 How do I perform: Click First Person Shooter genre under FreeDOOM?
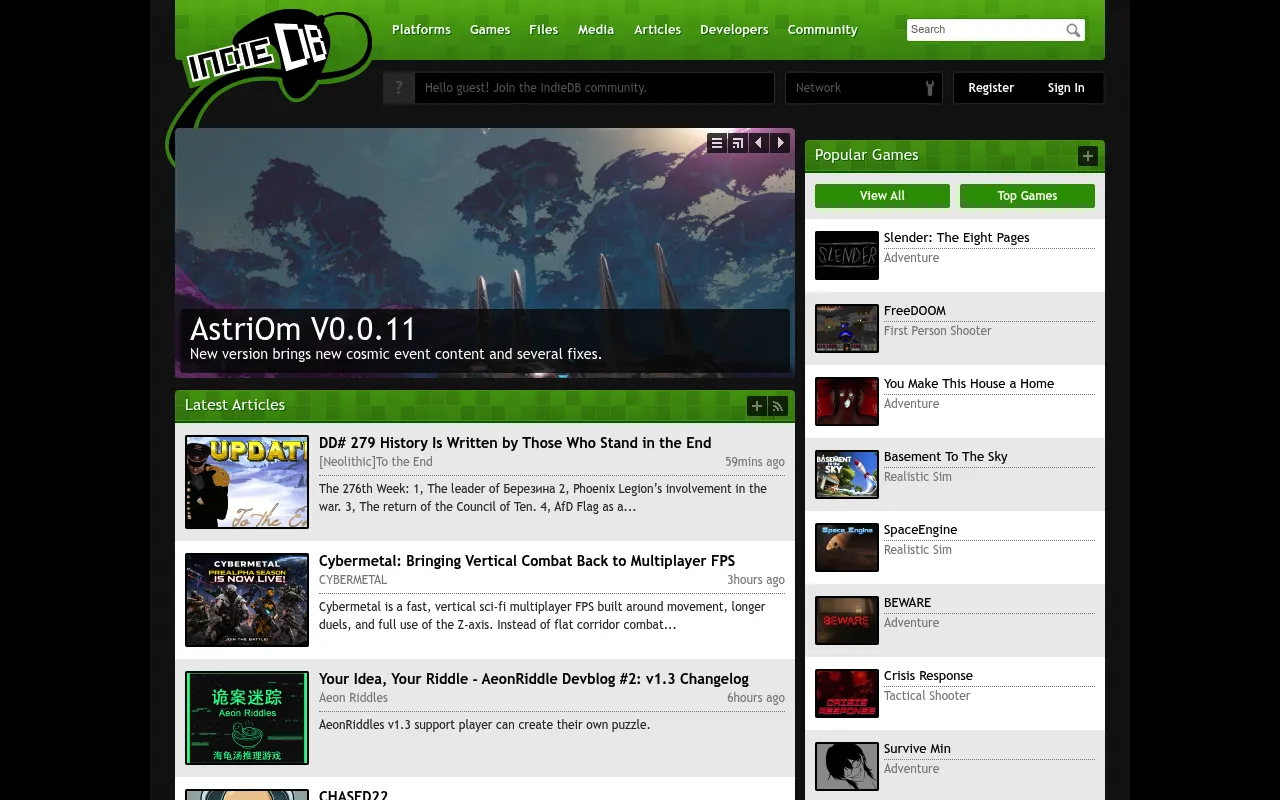tap(938, 331)
